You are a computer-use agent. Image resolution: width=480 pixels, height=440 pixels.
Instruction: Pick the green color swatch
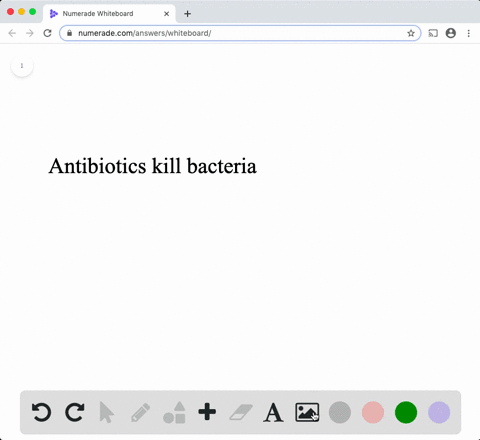406,412
